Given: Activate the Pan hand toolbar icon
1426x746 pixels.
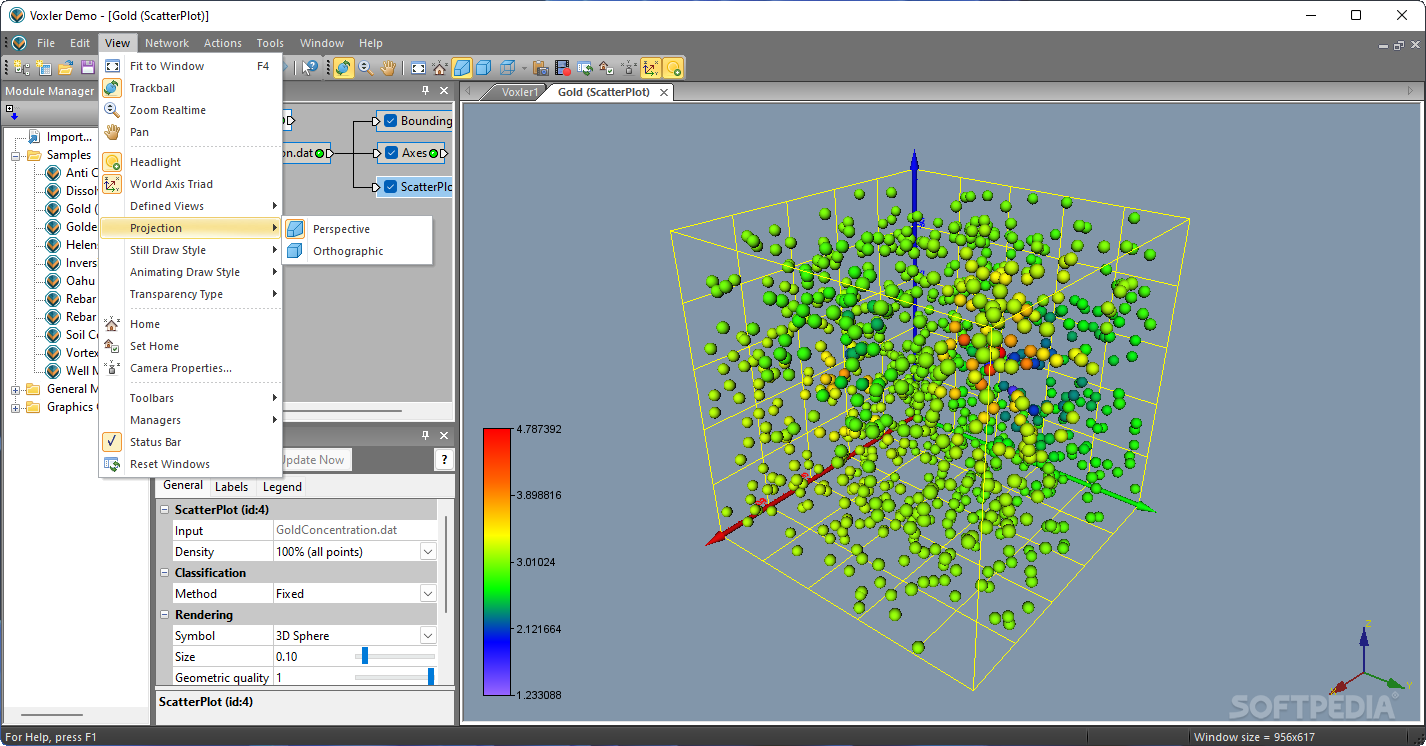Looking at the screenshot, I should (388, 68).
